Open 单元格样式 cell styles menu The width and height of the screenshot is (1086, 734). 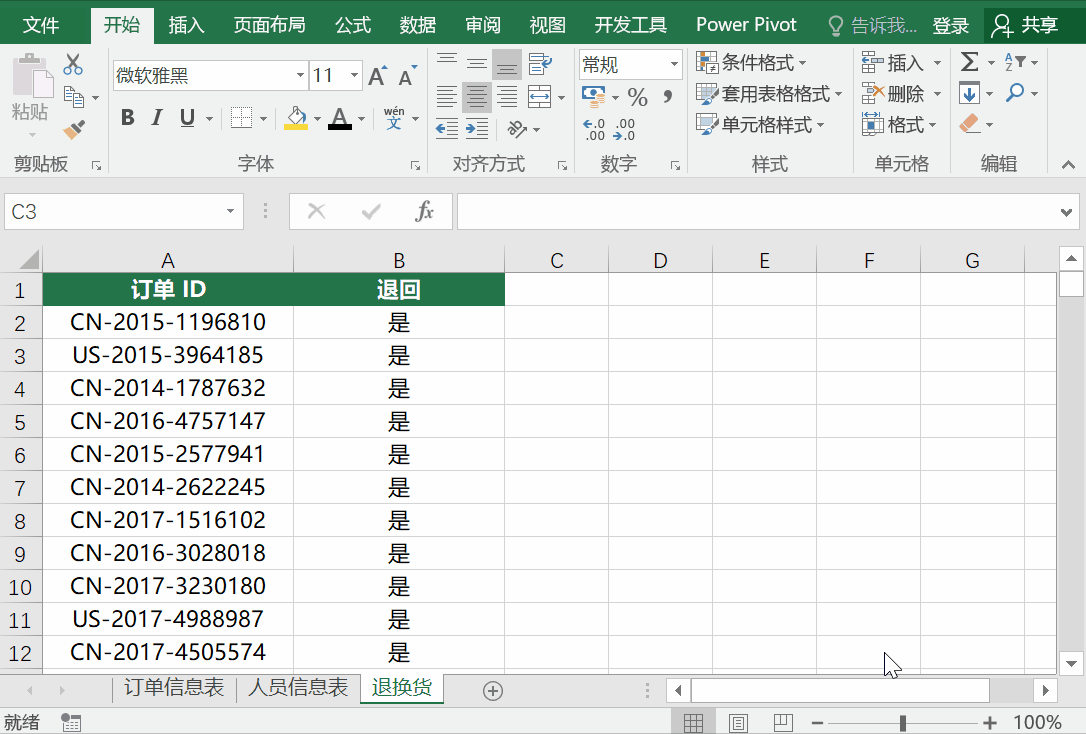[x=760, y=125]
